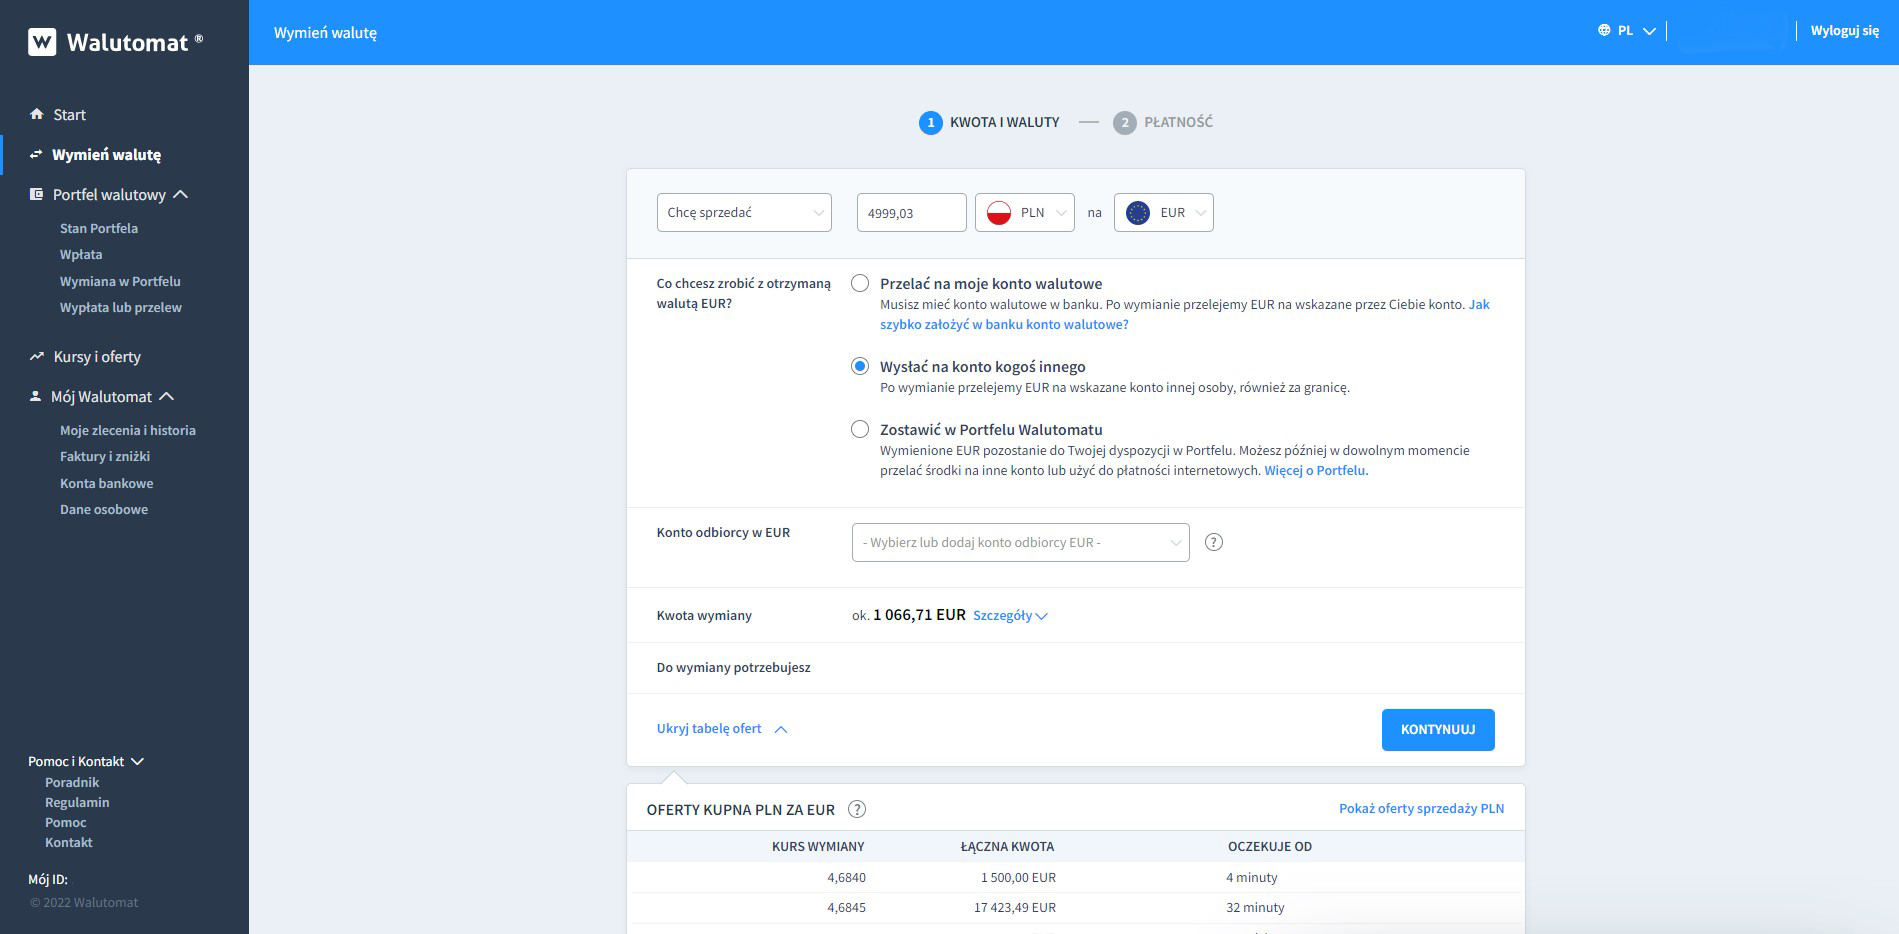Image resolution: width=1899 pixels, height=934 pixels.
Task: Open Kursy i oferty page
Action: tap(97, 356)
